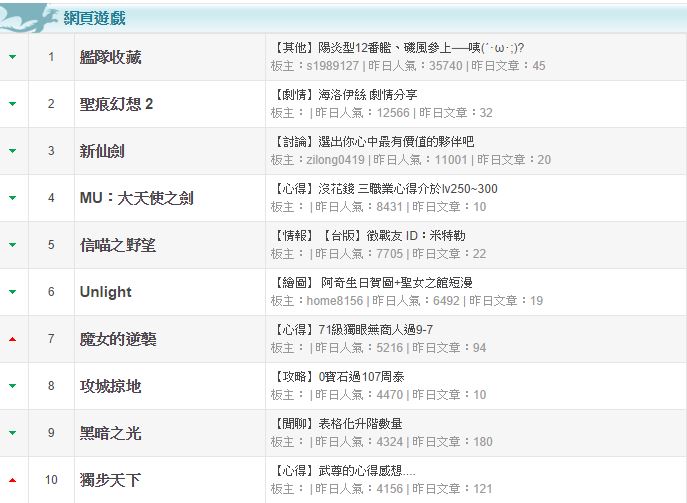Image resolution: width=687 pixels, height=503 pixels.
Task: Open the Unlight board link
Action: [105, 292]
